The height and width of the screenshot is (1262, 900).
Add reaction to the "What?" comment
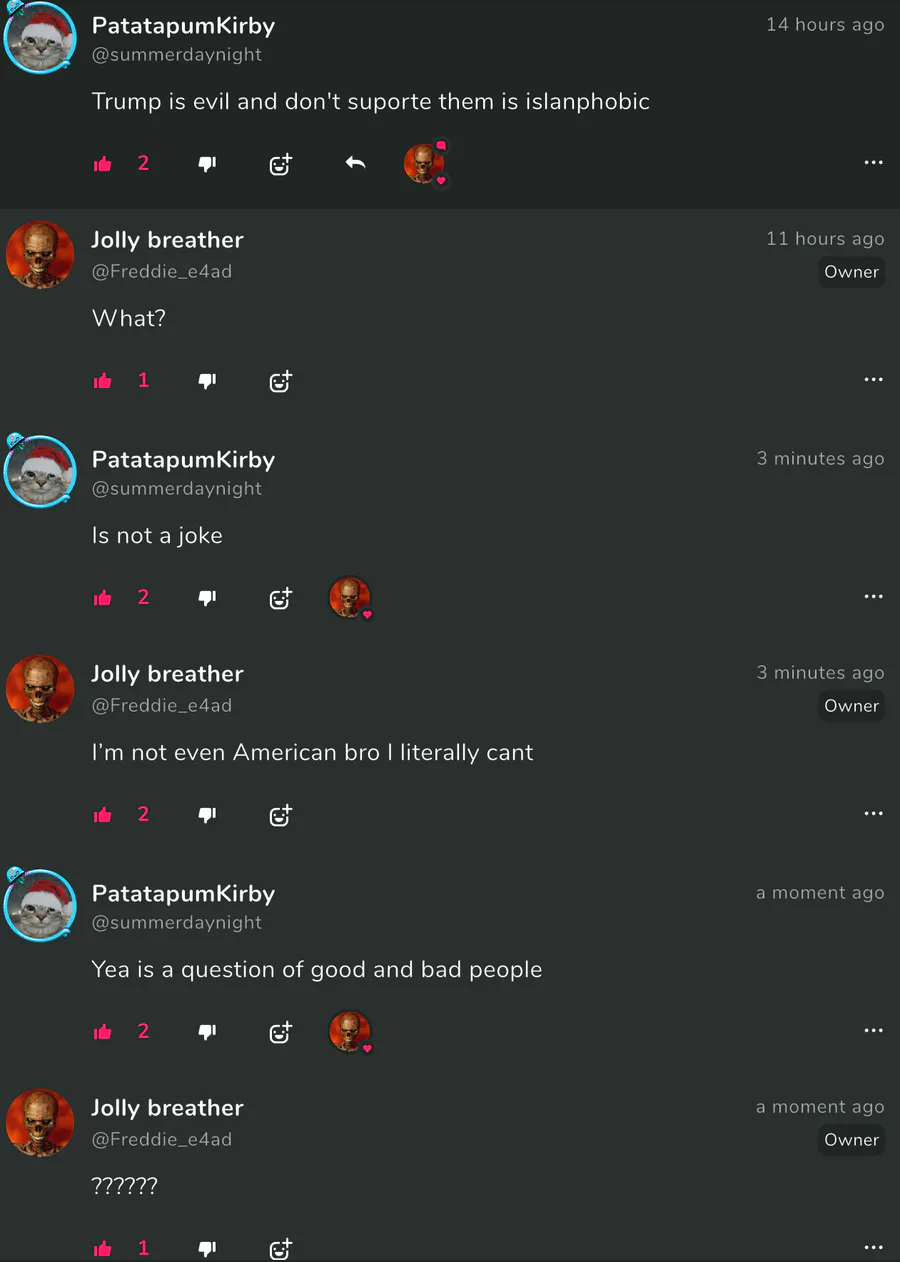click(280, 381)
